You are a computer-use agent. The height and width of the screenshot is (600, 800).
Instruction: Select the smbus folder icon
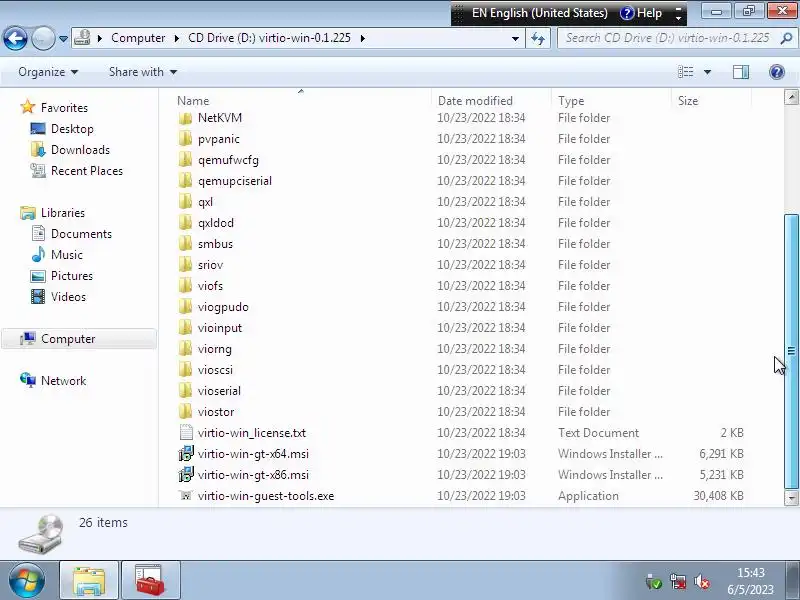tap(185, 243)
